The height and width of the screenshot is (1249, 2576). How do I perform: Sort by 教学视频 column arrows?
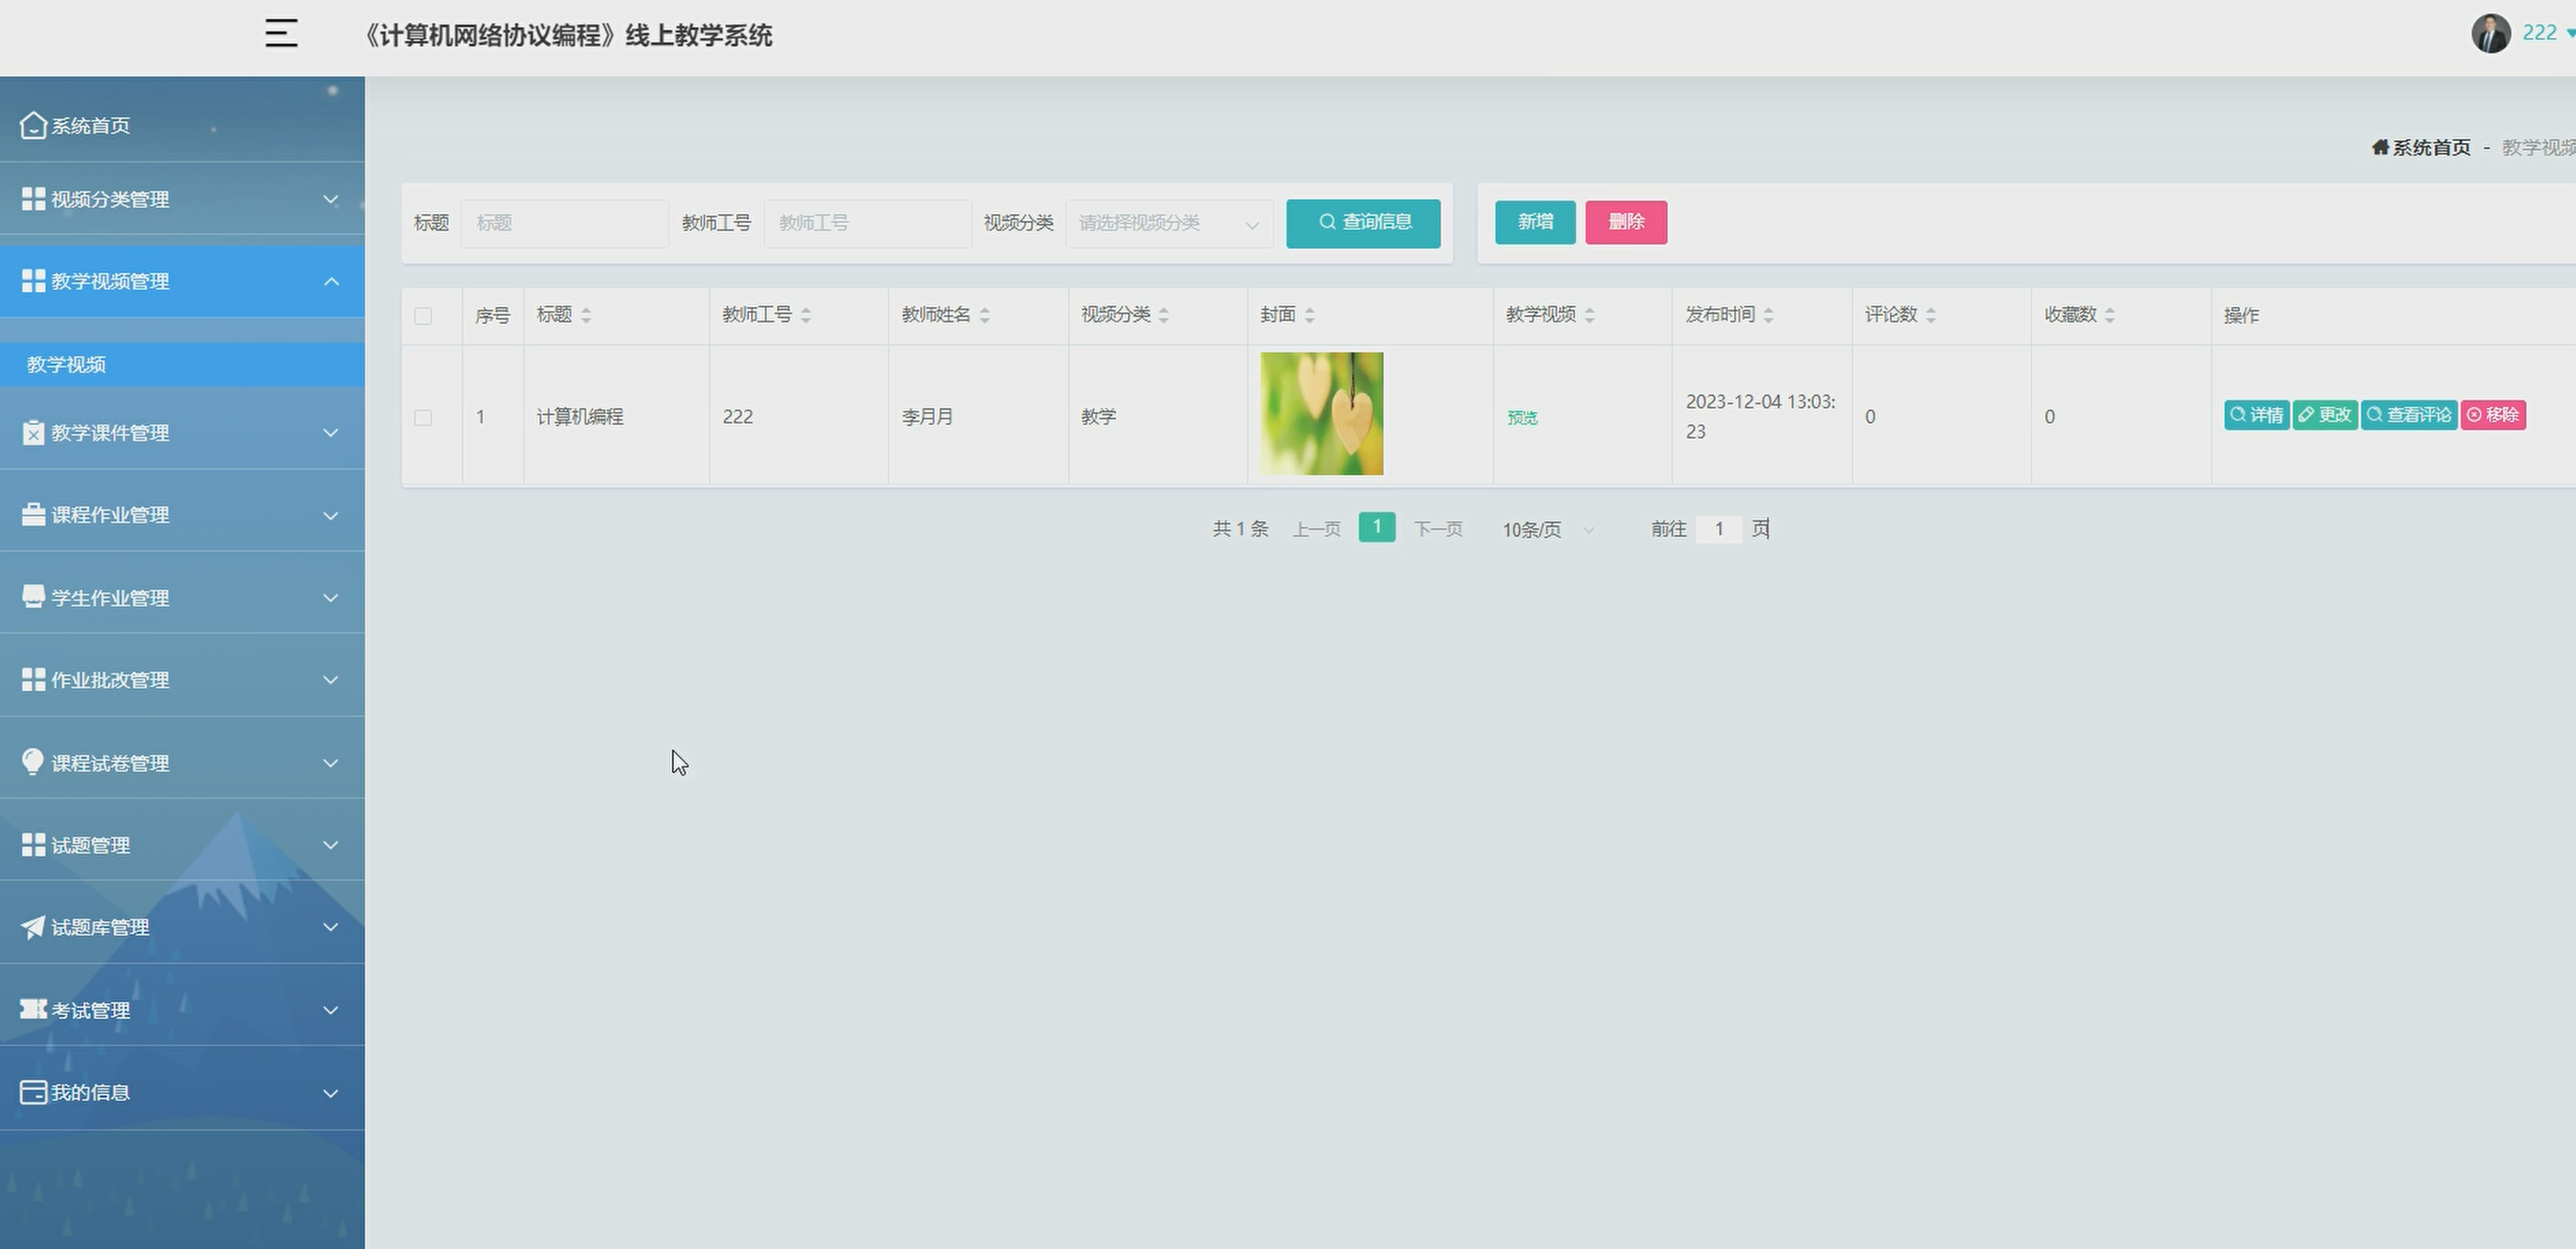click(x=1590, y=315)
